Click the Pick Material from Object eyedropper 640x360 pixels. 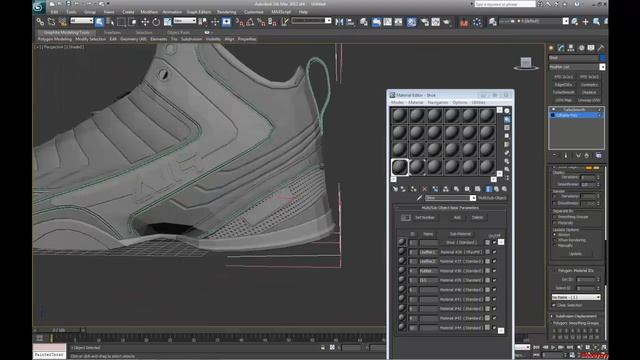pos(419,198)
